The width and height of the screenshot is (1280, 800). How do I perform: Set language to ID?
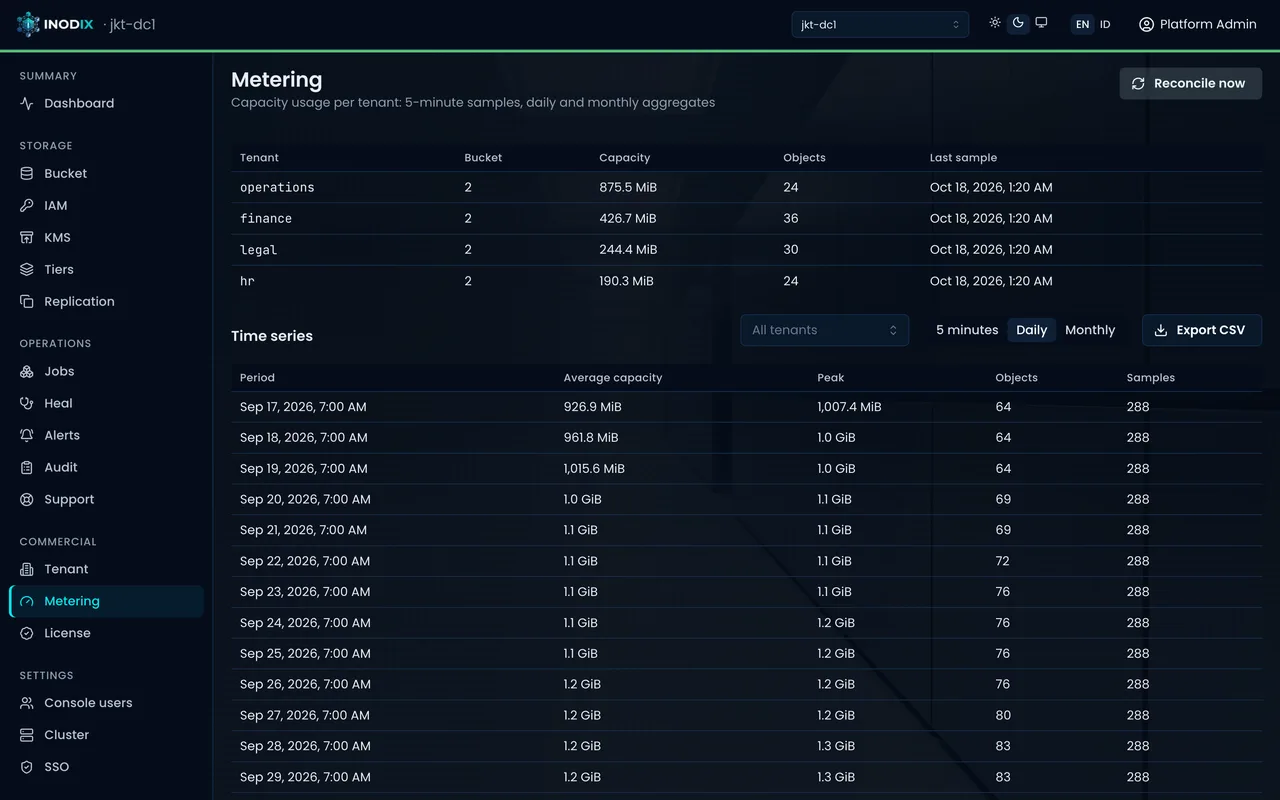[x=1105, y=24]
